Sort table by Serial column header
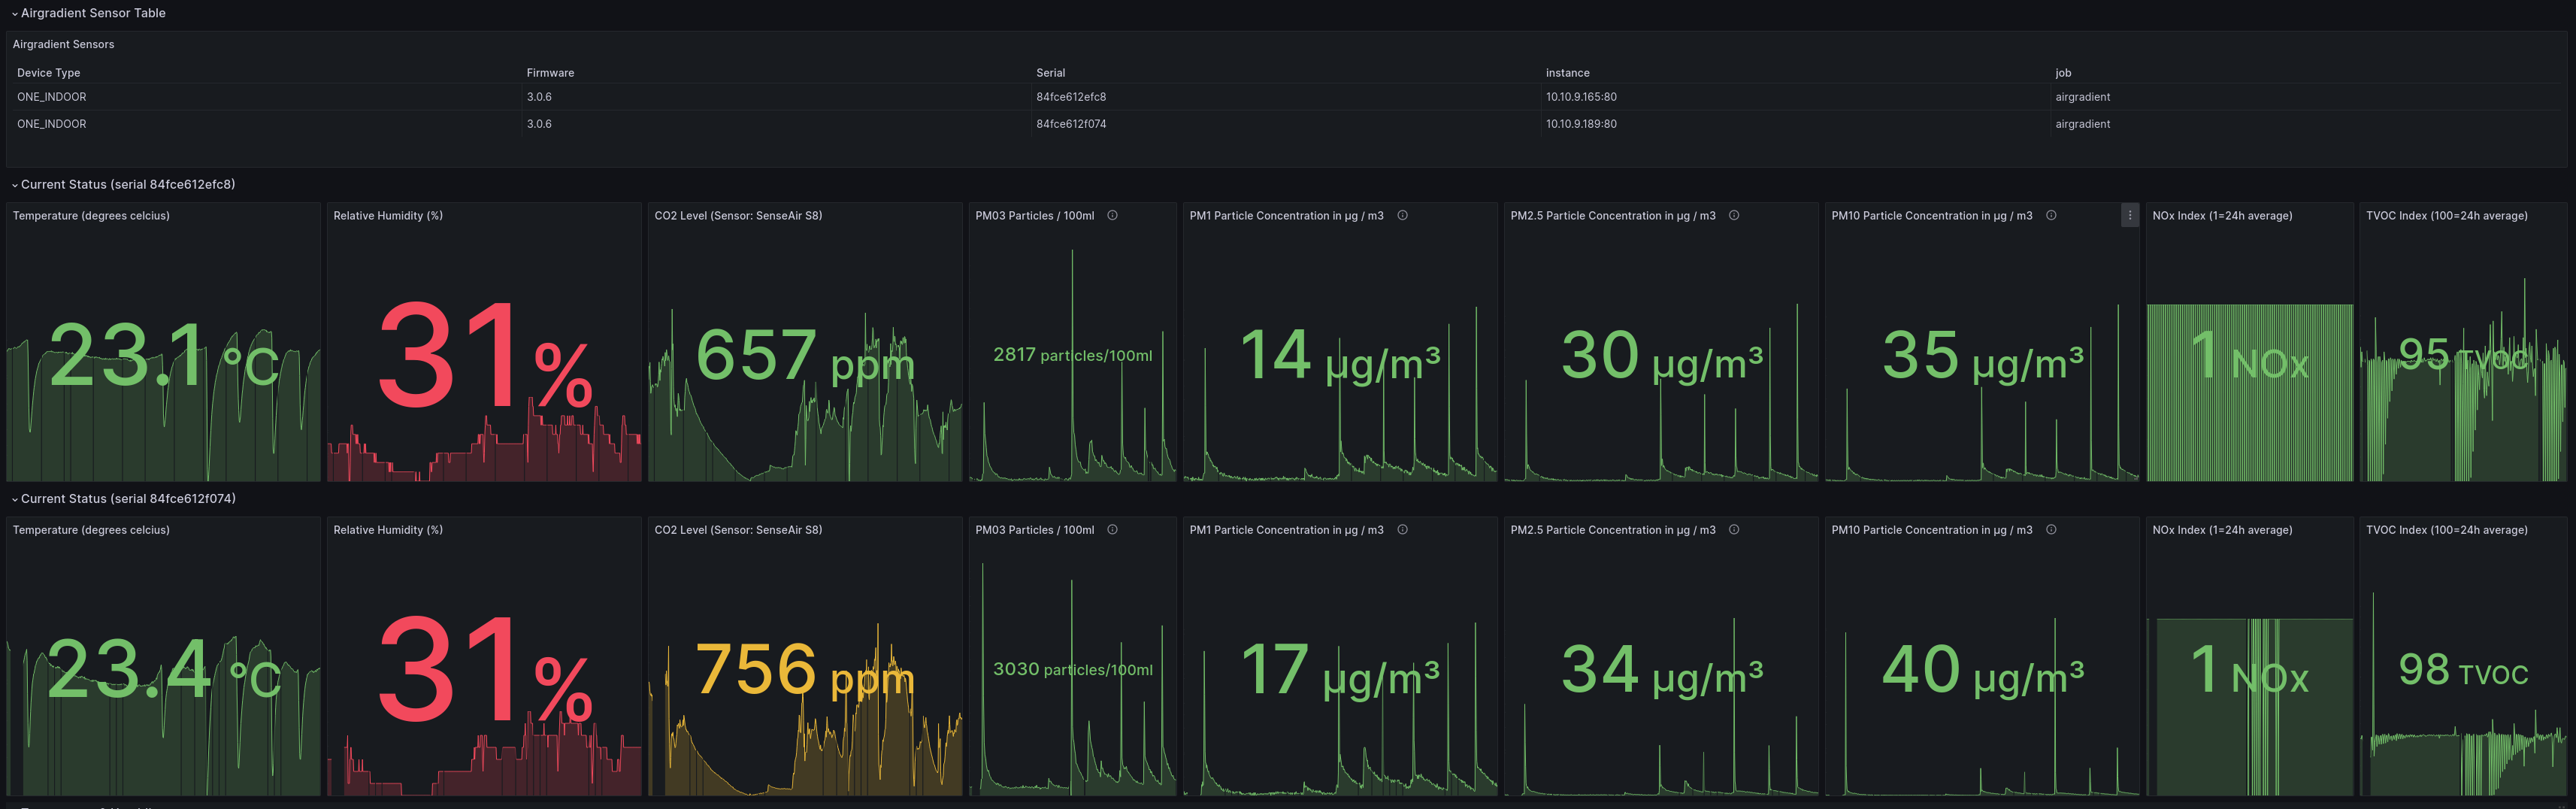This screenshot has width=2576, height=809. coord(1050,73)
